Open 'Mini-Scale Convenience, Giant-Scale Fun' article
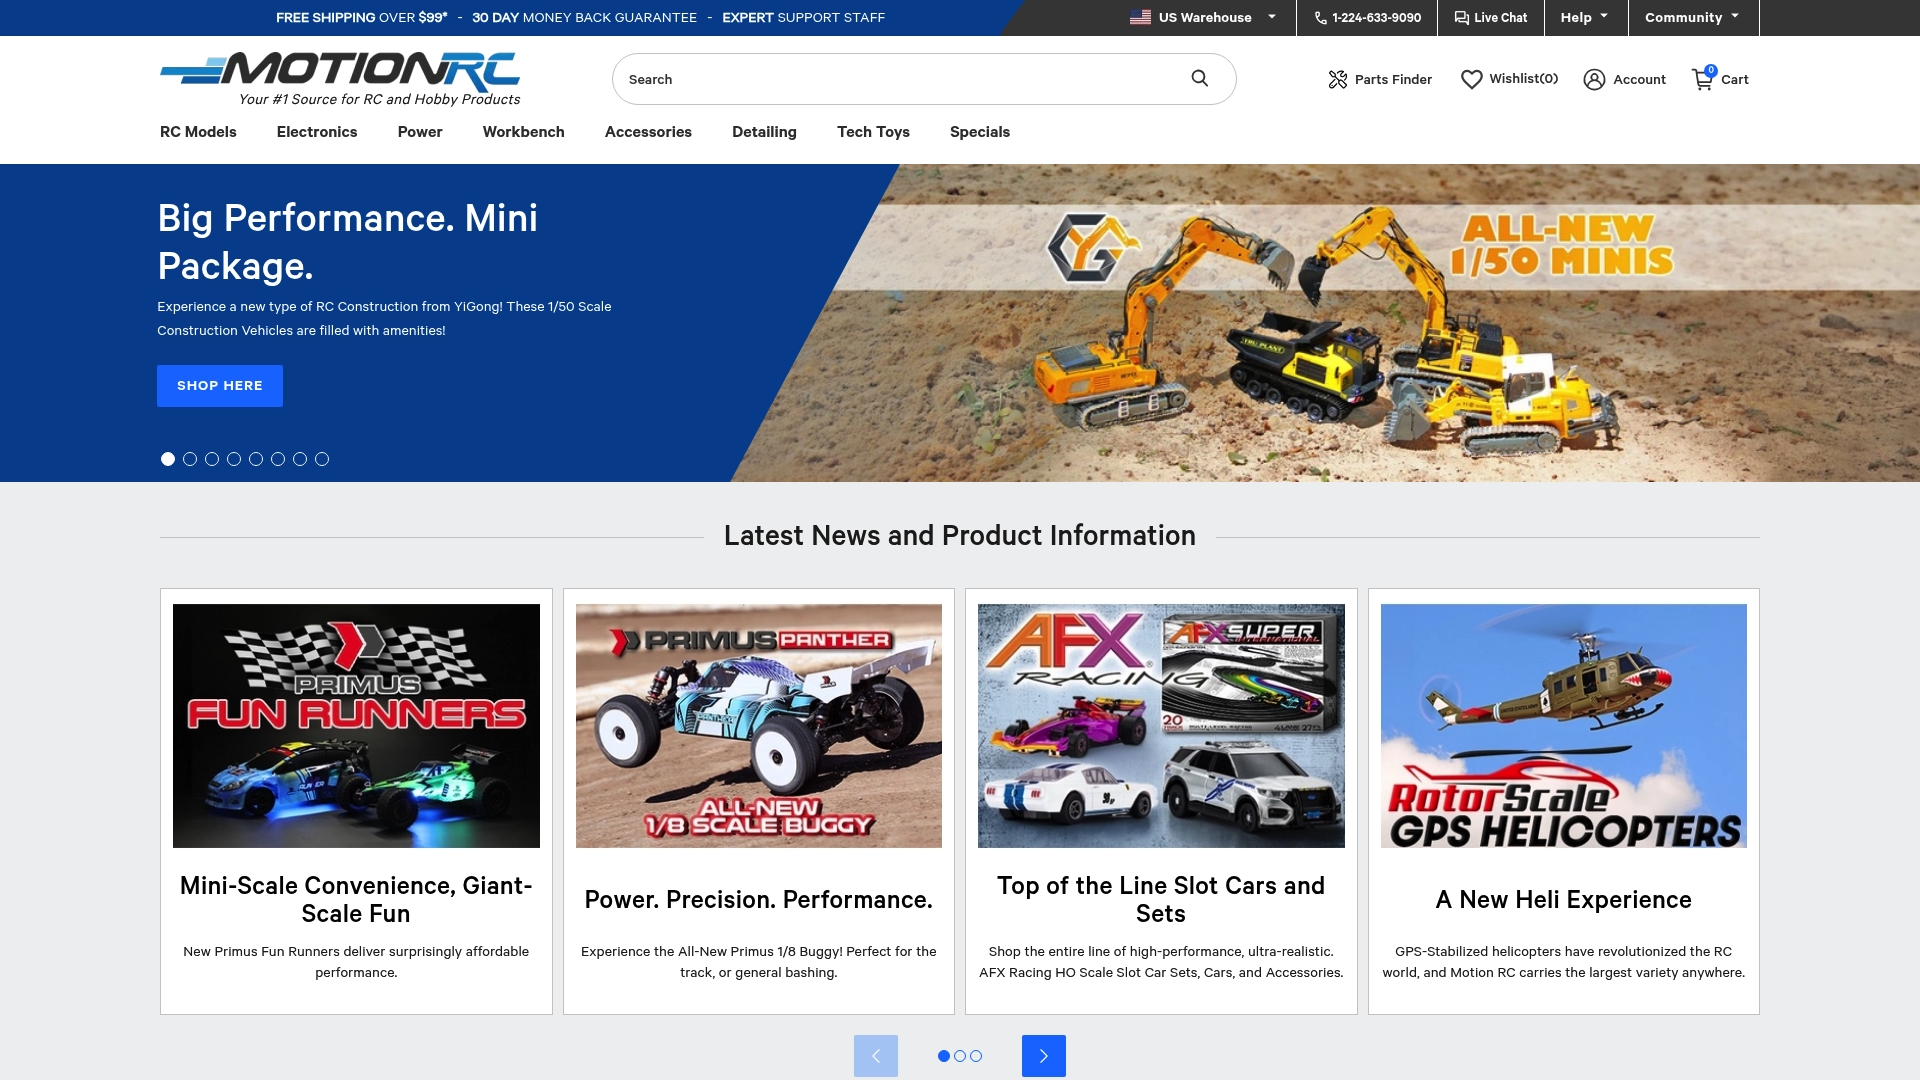The height and width of the screenshot is (1080, 1920). tap(356, 899)
